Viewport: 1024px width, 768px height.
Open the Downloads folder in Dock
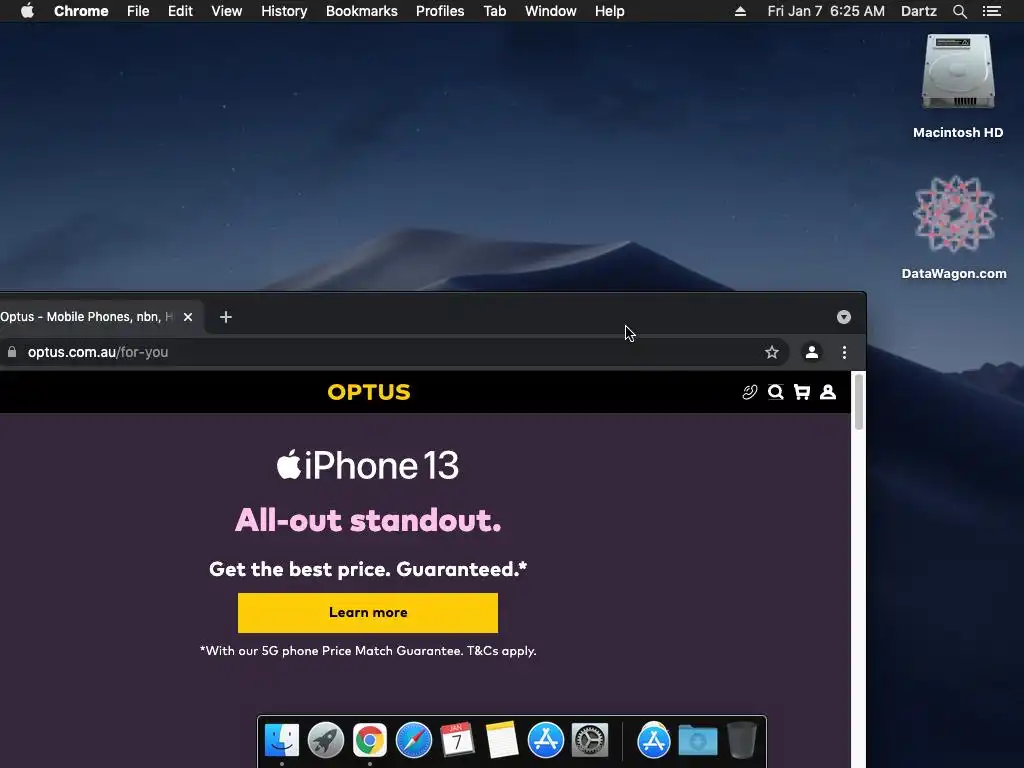coord(697,740)
